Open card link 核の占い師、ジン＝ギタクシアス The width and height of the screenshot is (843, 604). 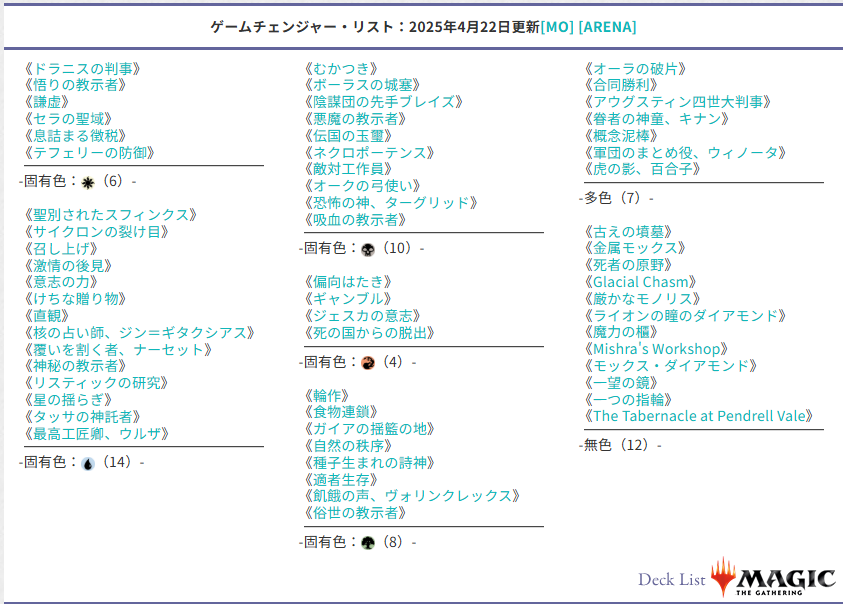139,333
